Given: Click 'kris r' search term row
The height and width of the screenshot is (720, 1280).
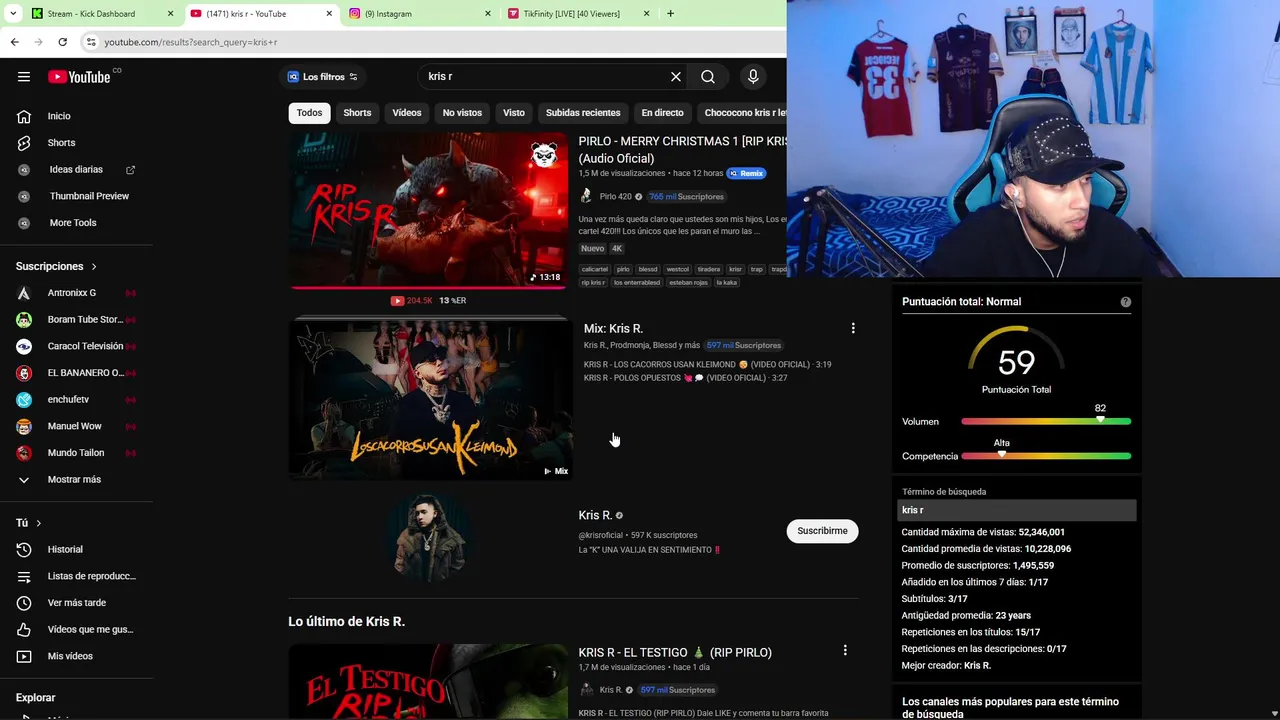Looking at the screenshot, I should [1016, 510].
